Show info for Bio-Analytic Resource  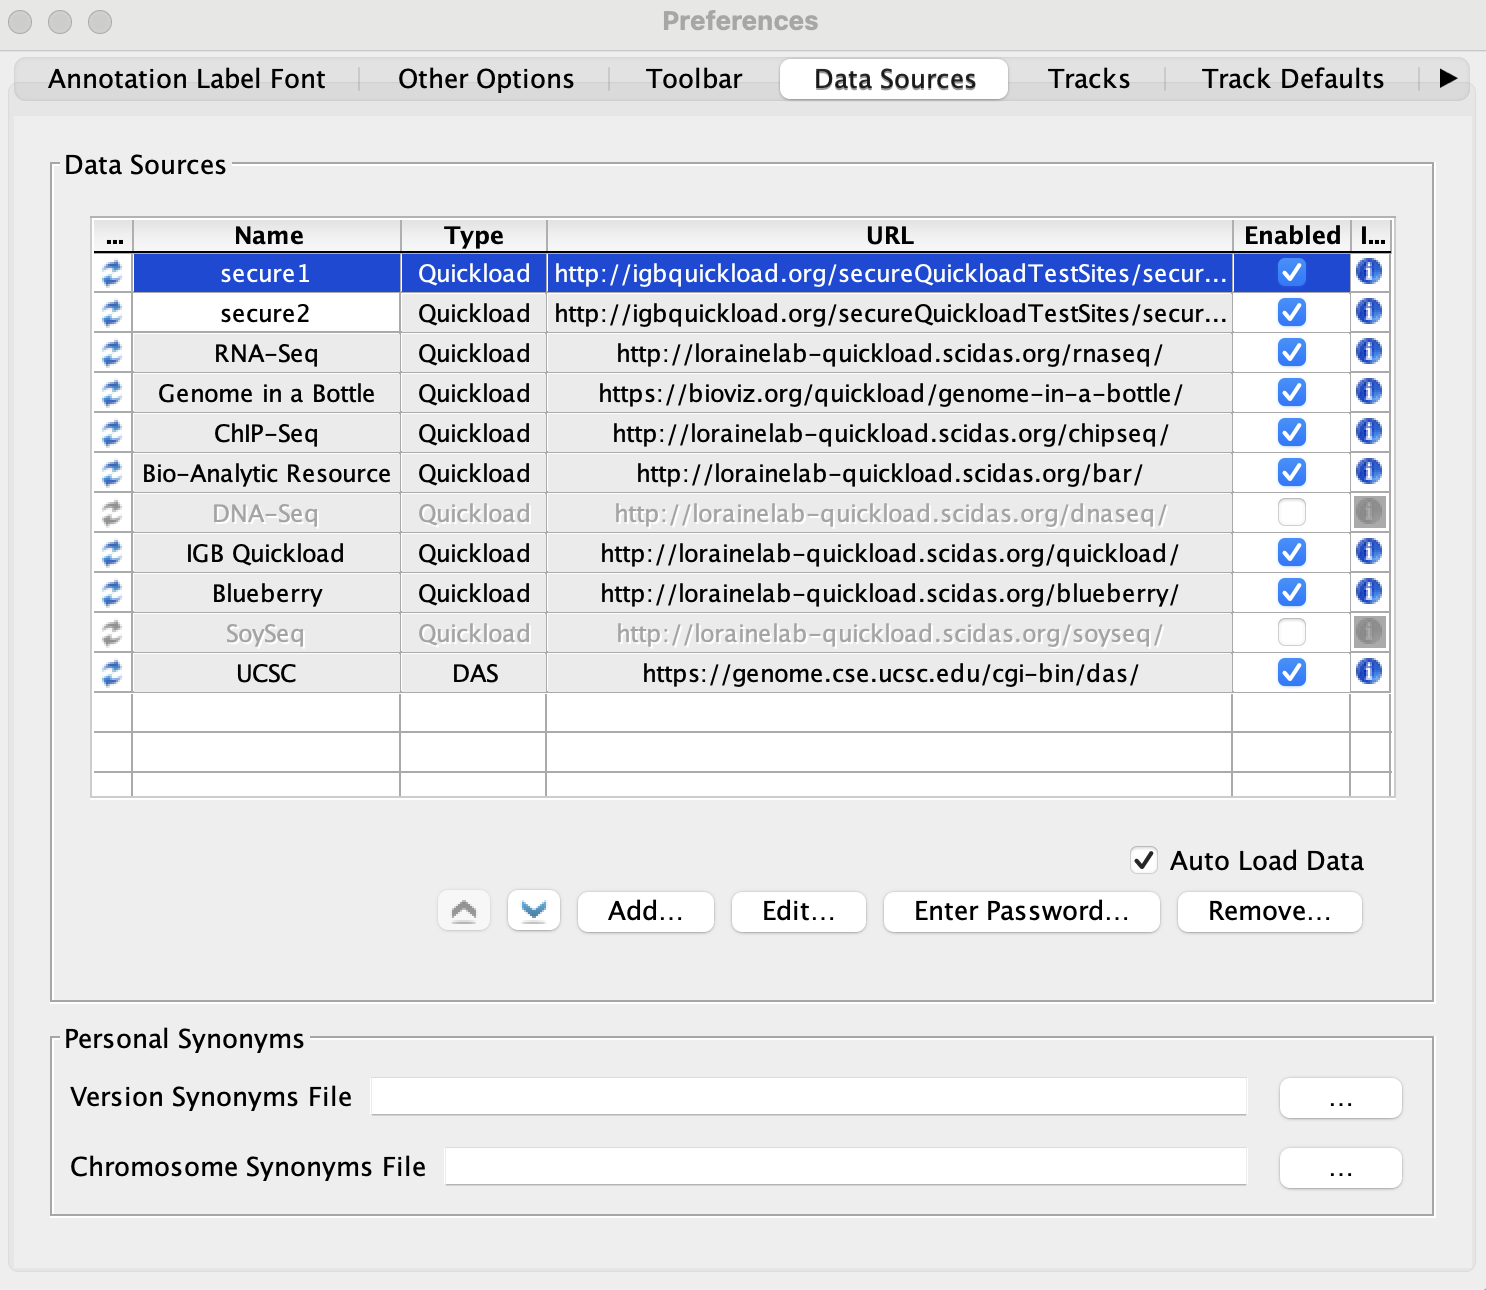pyautogui.click(x=1369, y=471)
